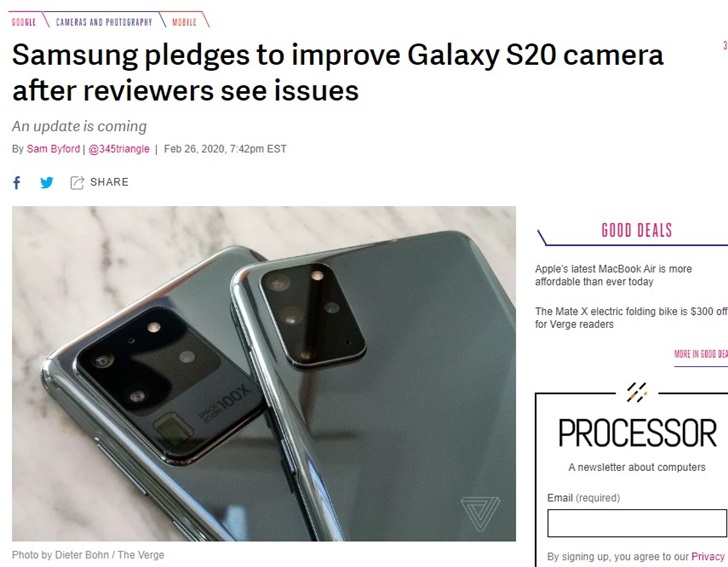Open the GOOGLE category tab
This screenshot has width=728, height=567.
(24, 22)
